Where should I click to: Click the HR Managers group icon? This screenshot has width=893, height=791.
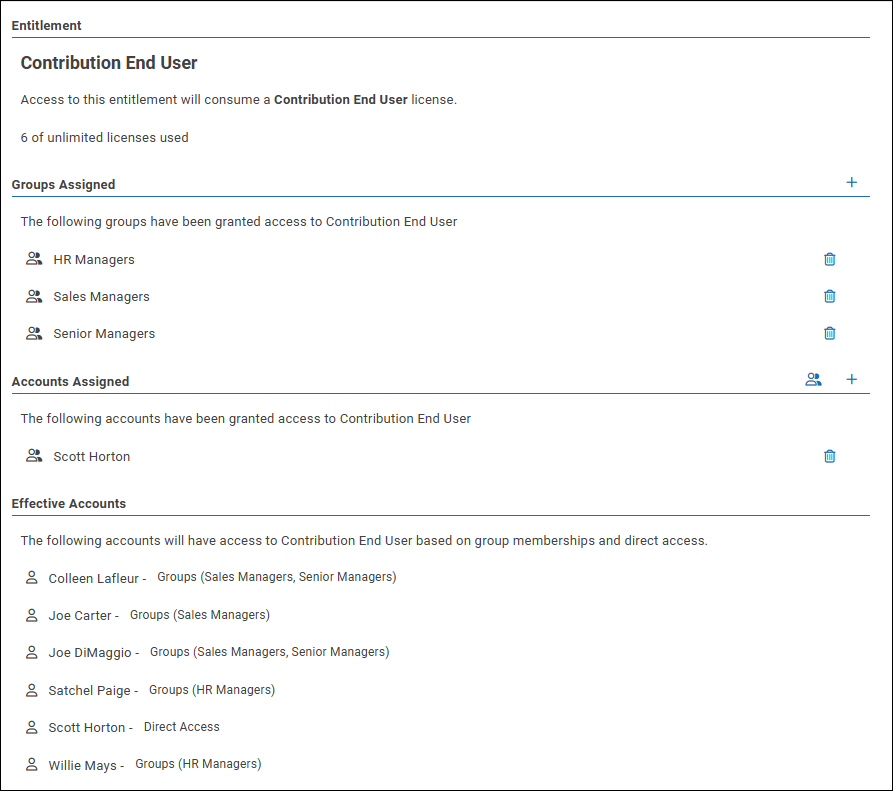34,259
